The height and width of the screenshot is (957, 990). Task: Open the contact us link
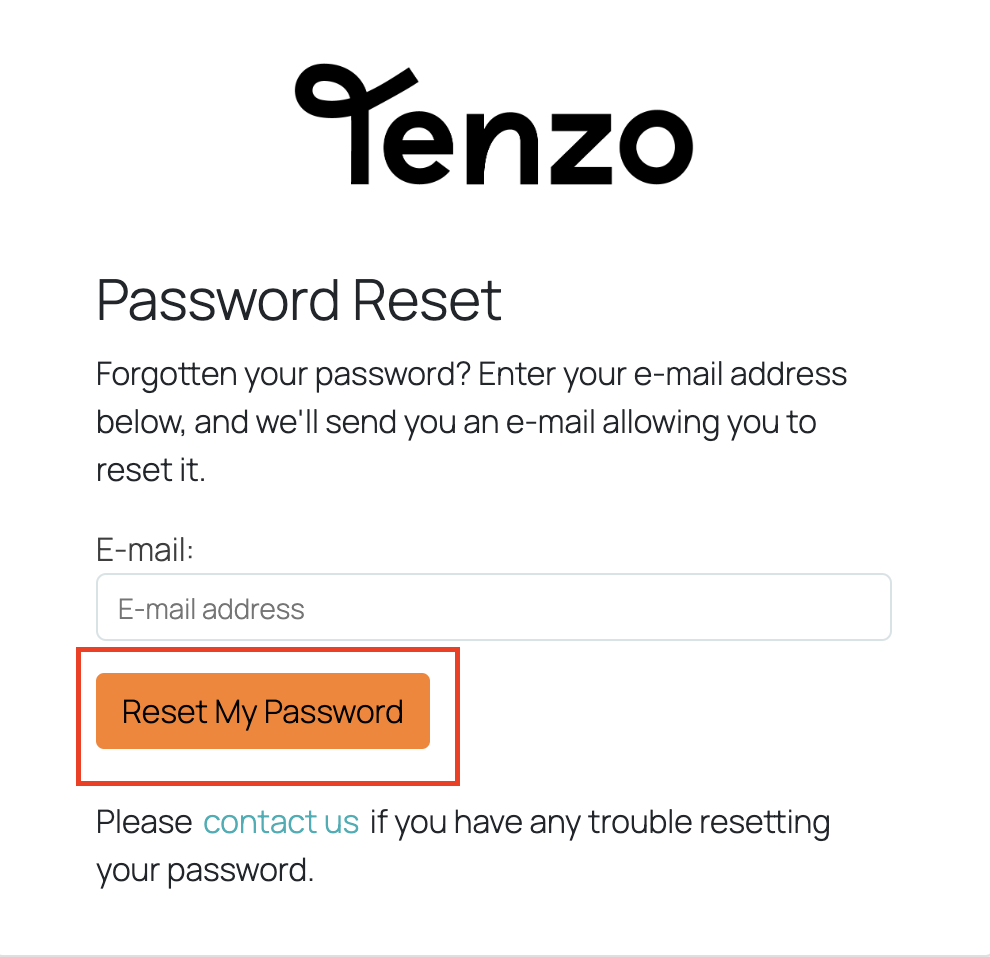click(281, 822)
